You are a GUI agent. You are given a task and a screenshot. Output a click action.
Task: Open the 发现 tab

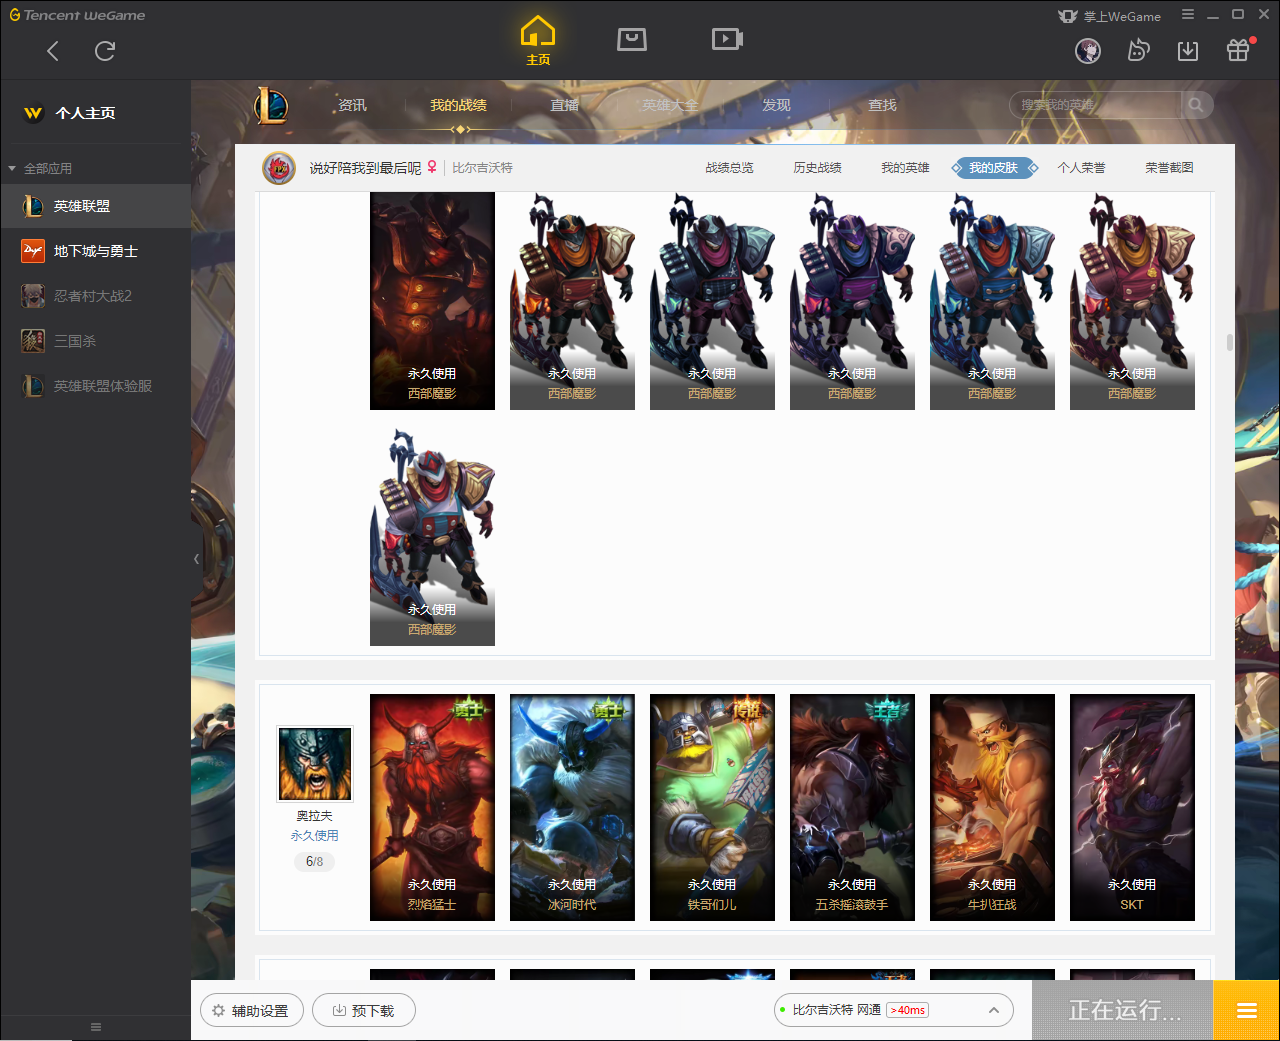776,105
